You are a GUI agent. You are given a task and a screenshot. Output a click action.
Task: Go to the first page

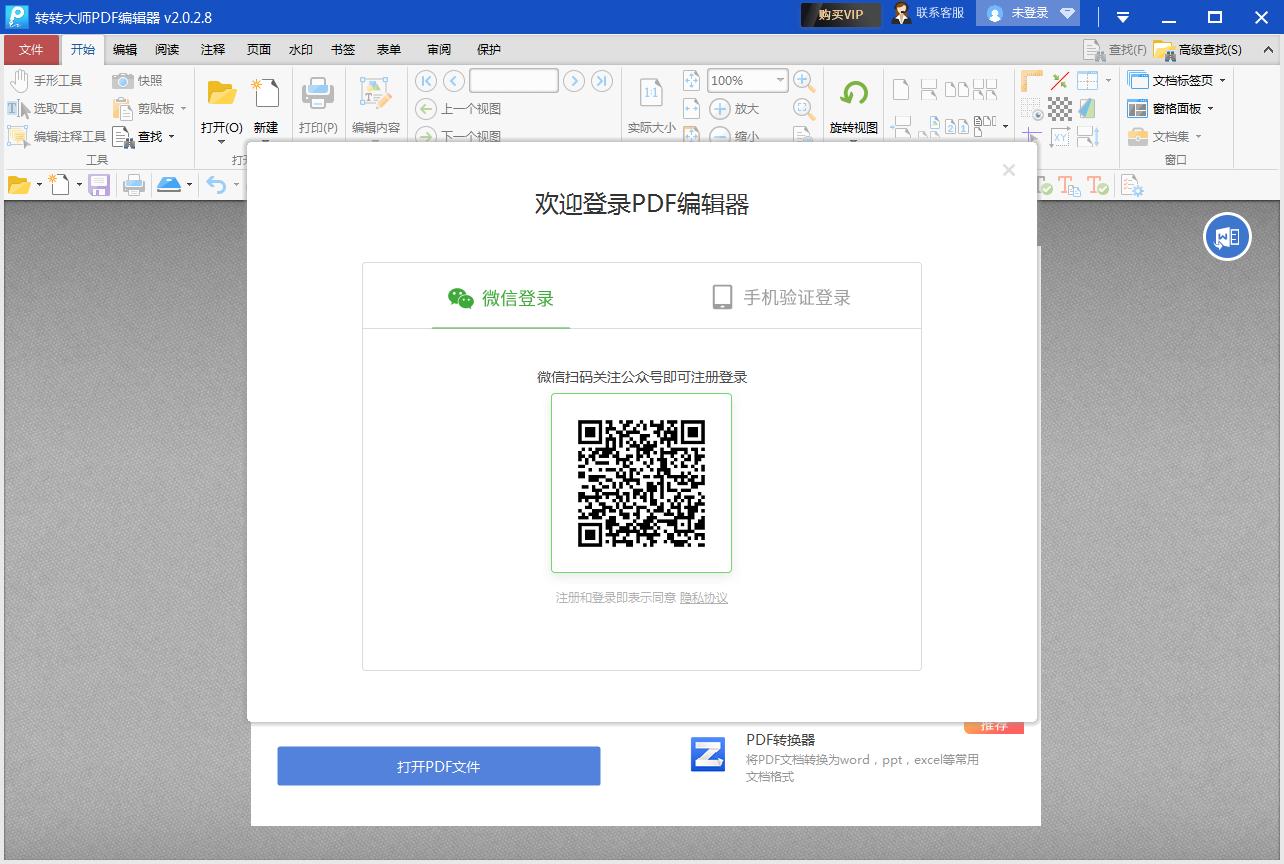(x=426, y=81)
